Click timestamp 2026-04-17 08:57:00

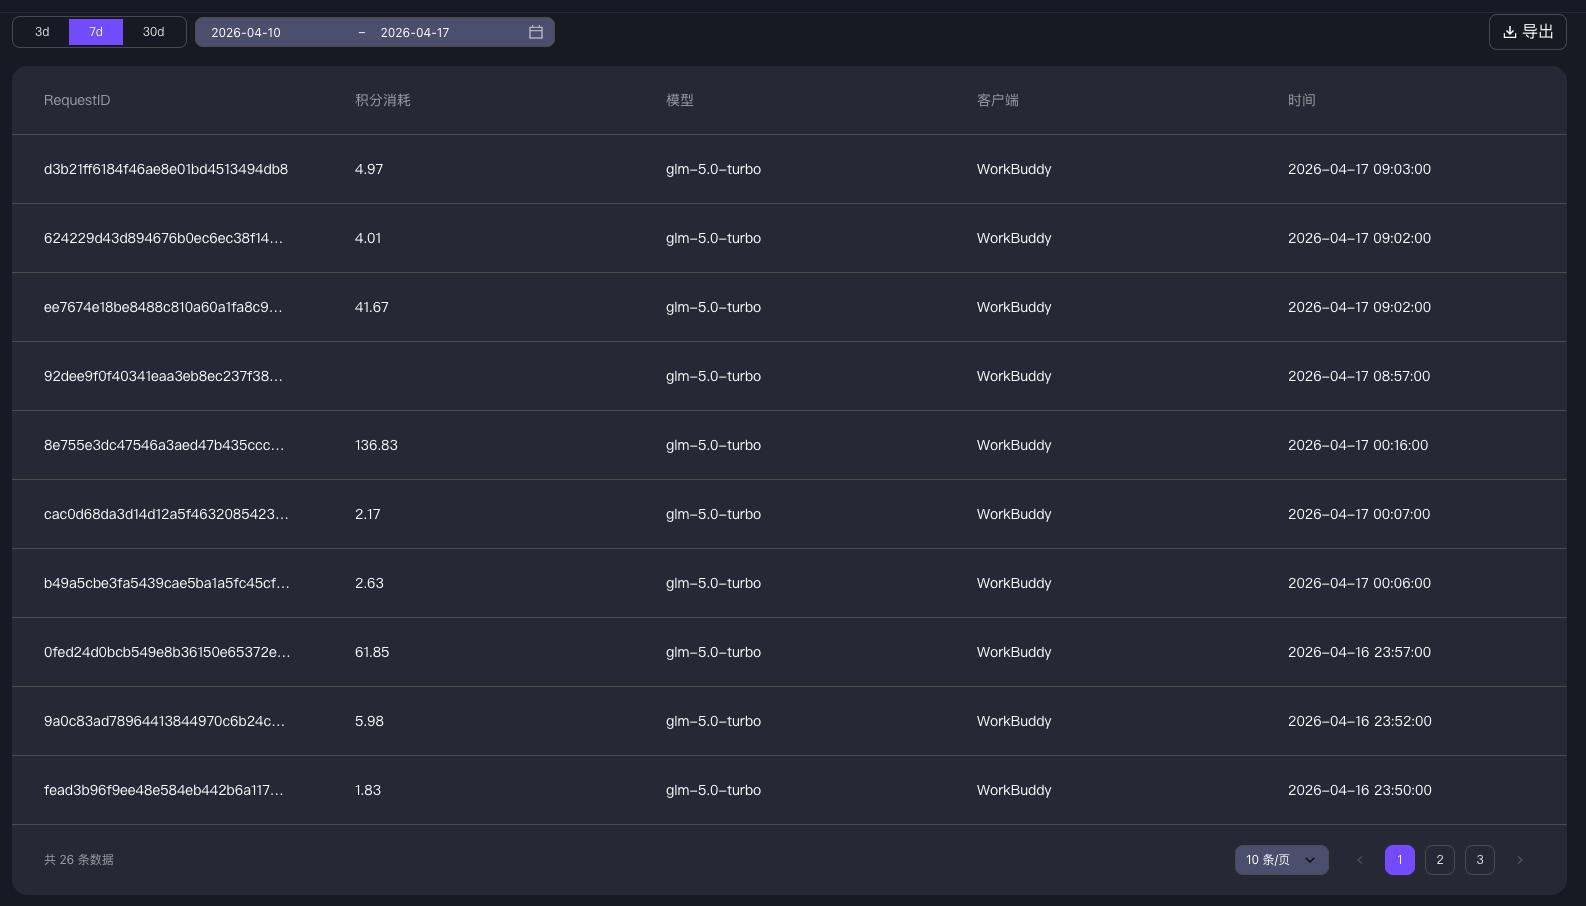pyautogui.click(x=1359, y=376)
